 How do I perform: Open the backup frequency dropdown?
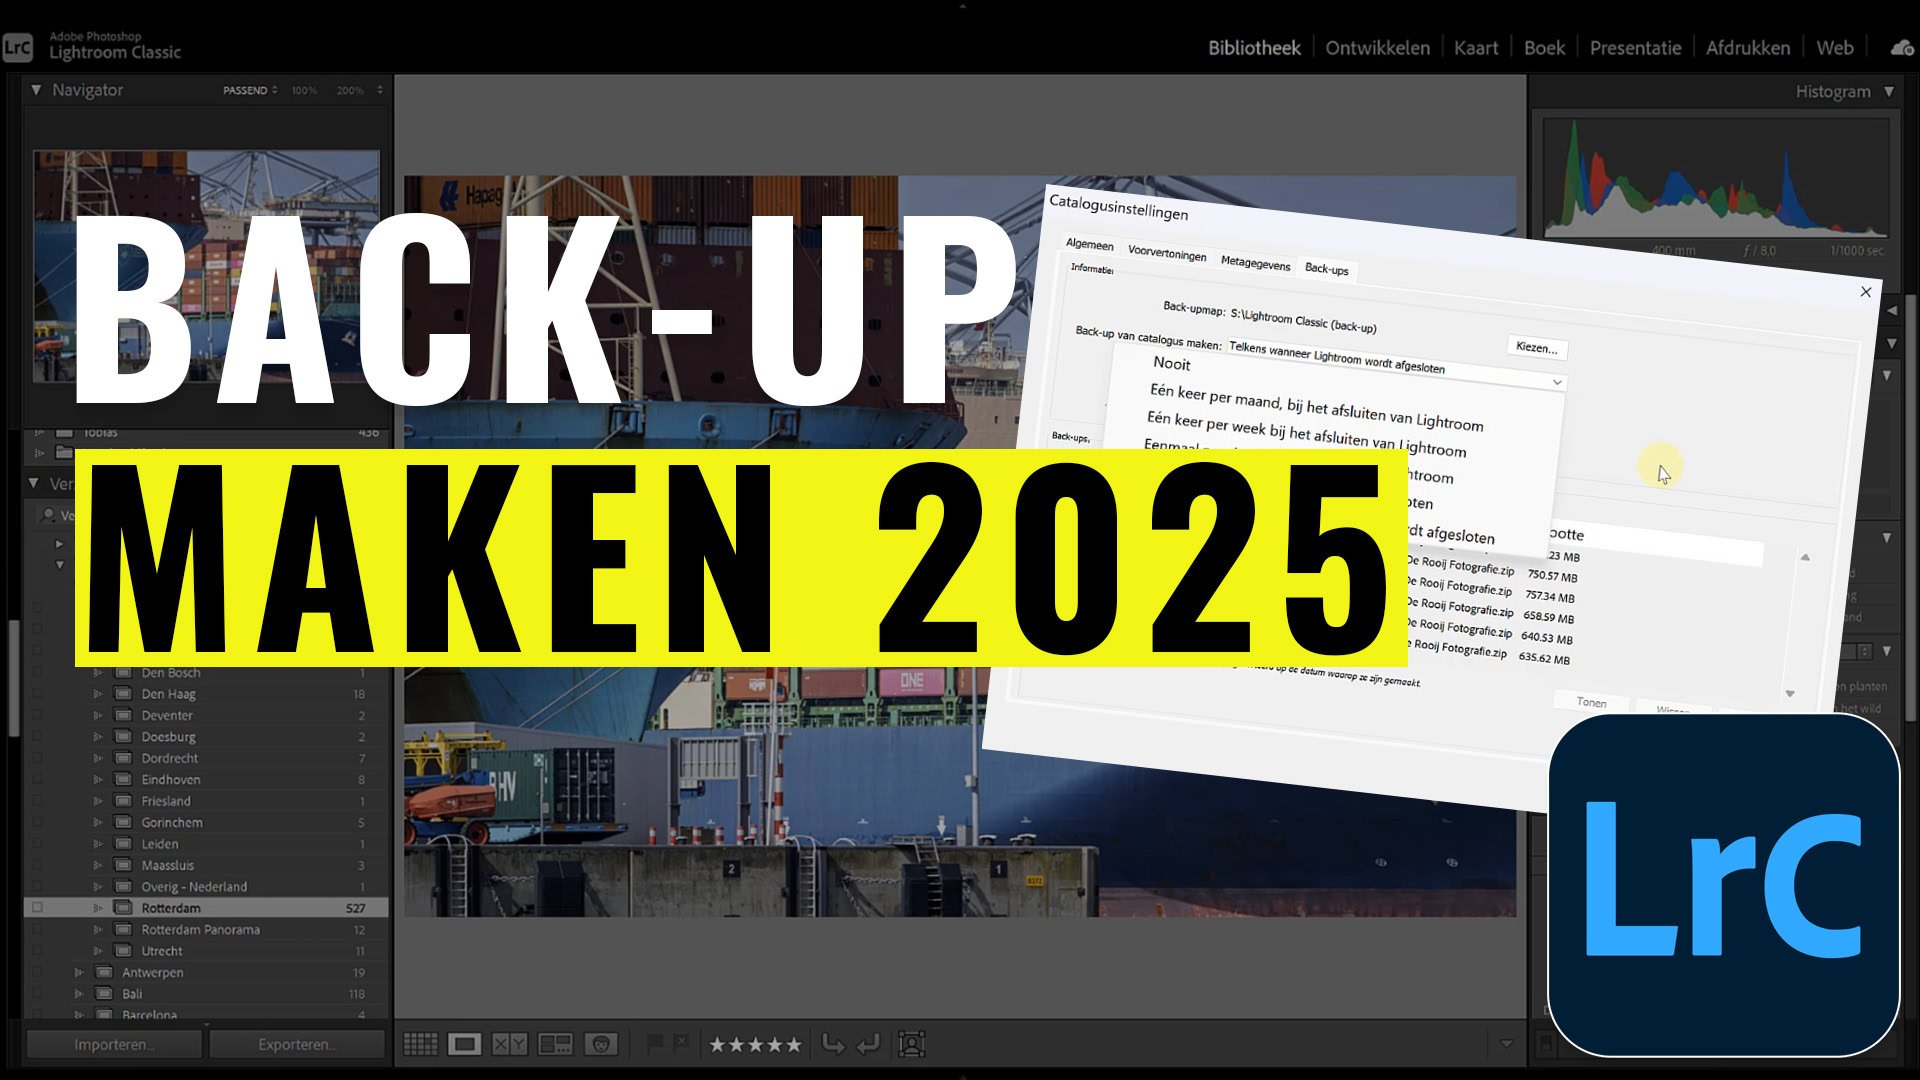pyautogui.click(x=1556, y=382)
